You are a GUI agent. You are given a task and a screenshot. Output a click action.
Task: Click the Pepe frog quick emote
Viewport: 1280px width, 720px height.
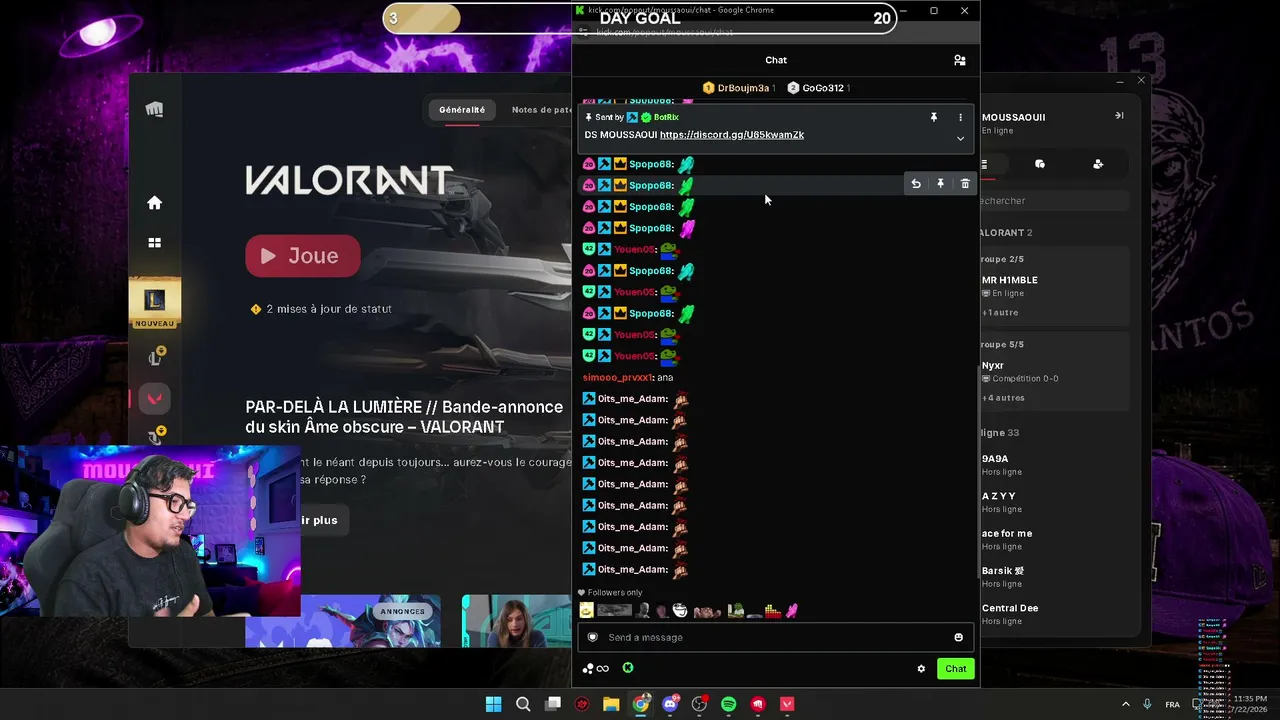point(735,610)
